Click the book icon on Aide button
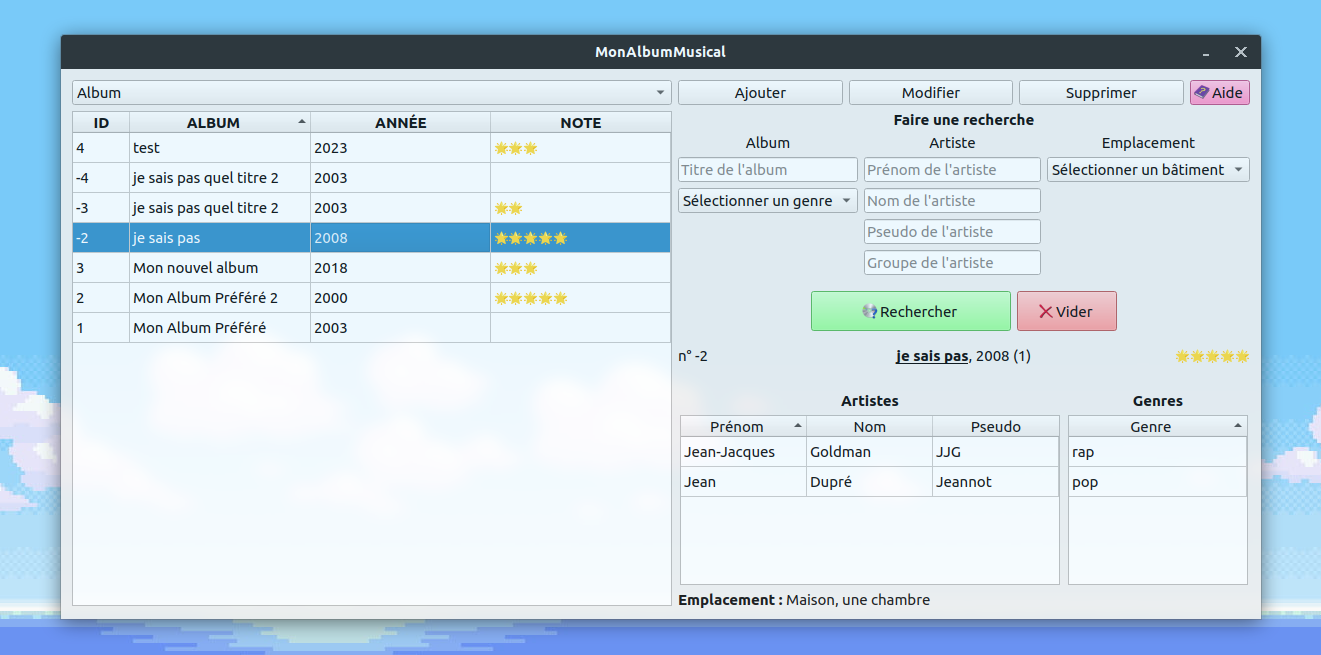 point(1201,92)
